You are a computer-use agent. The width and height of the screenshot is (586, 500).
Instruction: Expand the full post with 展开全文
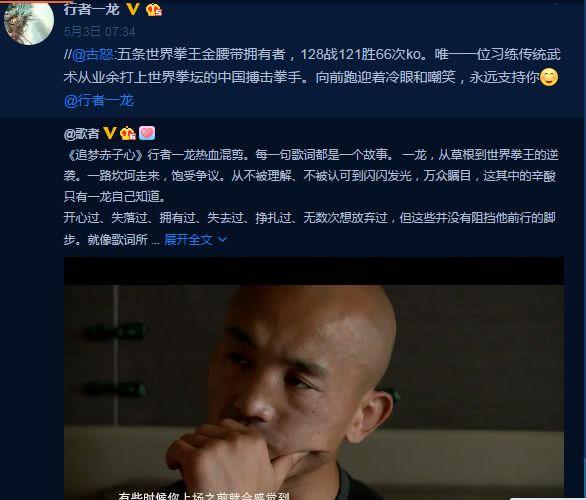coord(189,240)
